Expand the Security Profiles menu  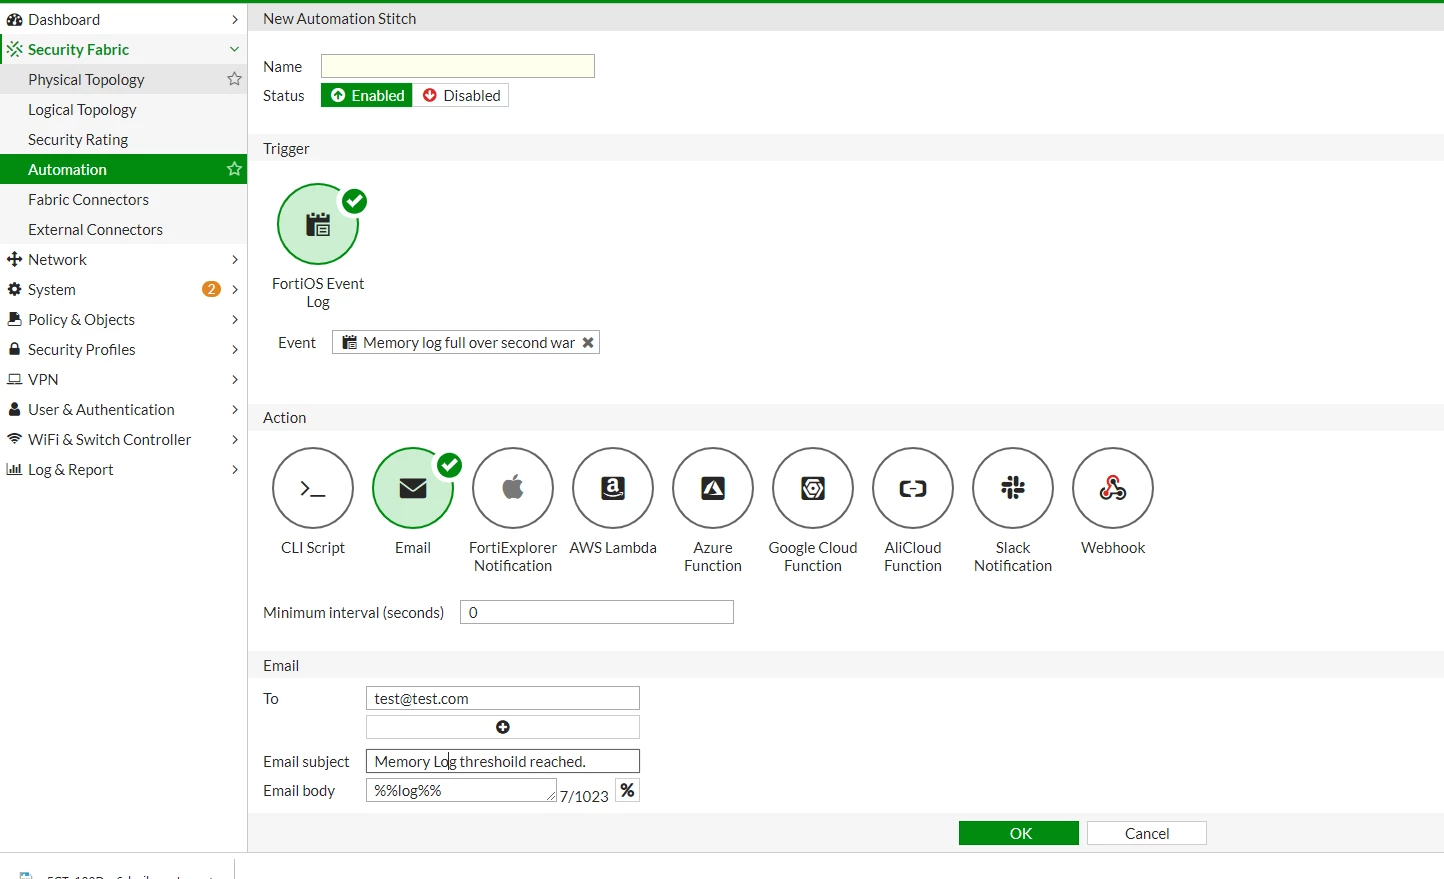[x=123, y=349]
